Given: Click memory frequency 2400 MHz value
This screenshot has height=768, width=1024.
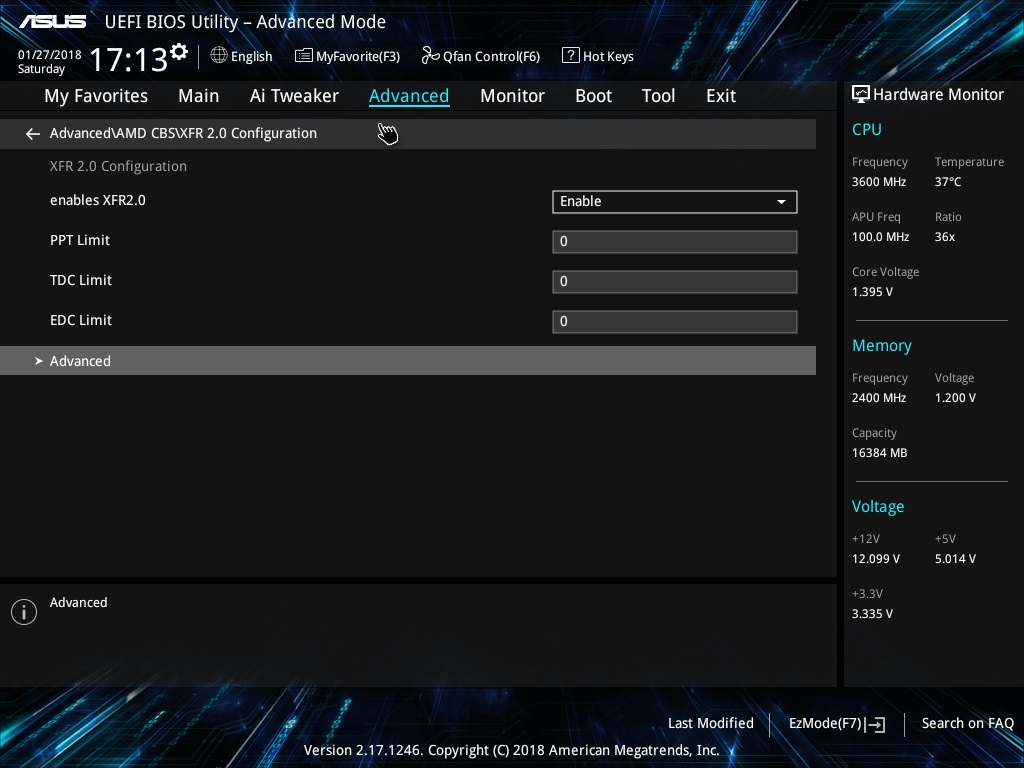Looking at the screenshot, I should tap(879, 398).
